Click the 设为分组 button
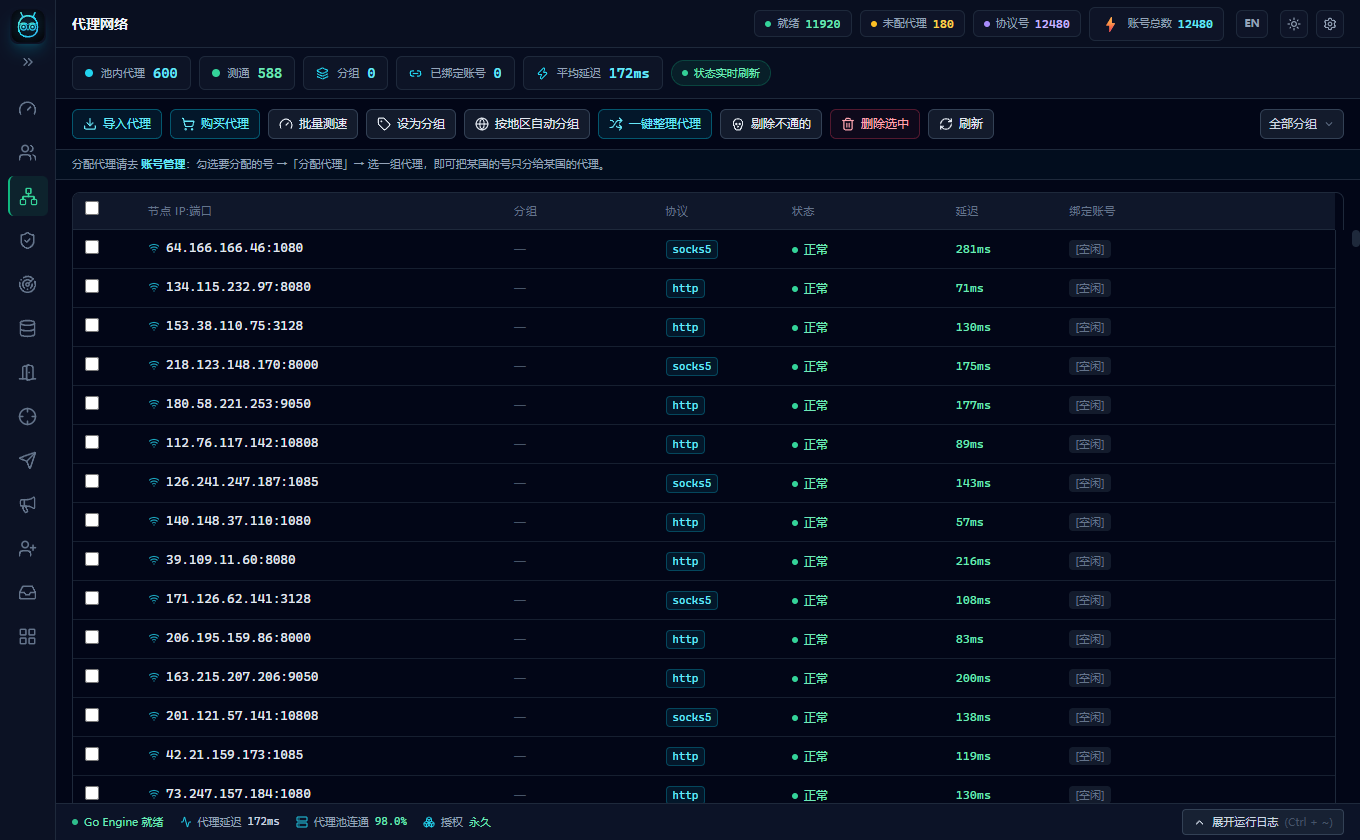This screenshot has height=840, width=1360. [411, 124]
